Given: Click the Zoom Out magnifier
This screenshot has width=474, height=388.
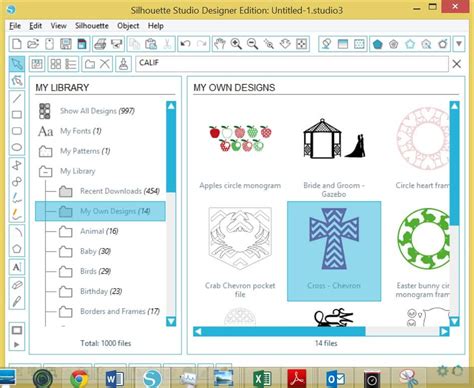Looking at the screenshot, I should 252,44.
